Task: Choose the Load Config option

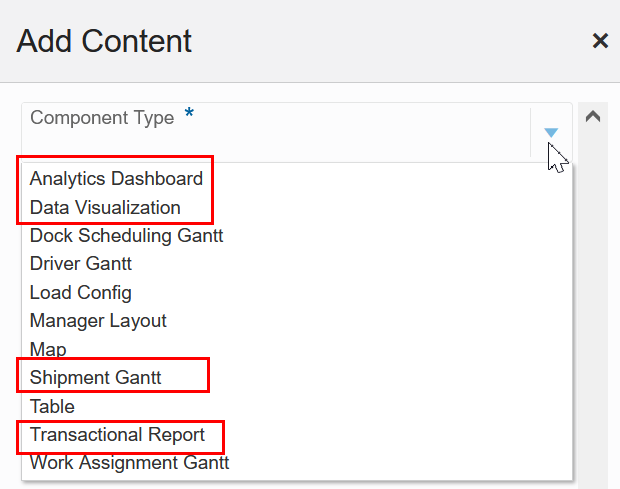Action: (81, 293)
